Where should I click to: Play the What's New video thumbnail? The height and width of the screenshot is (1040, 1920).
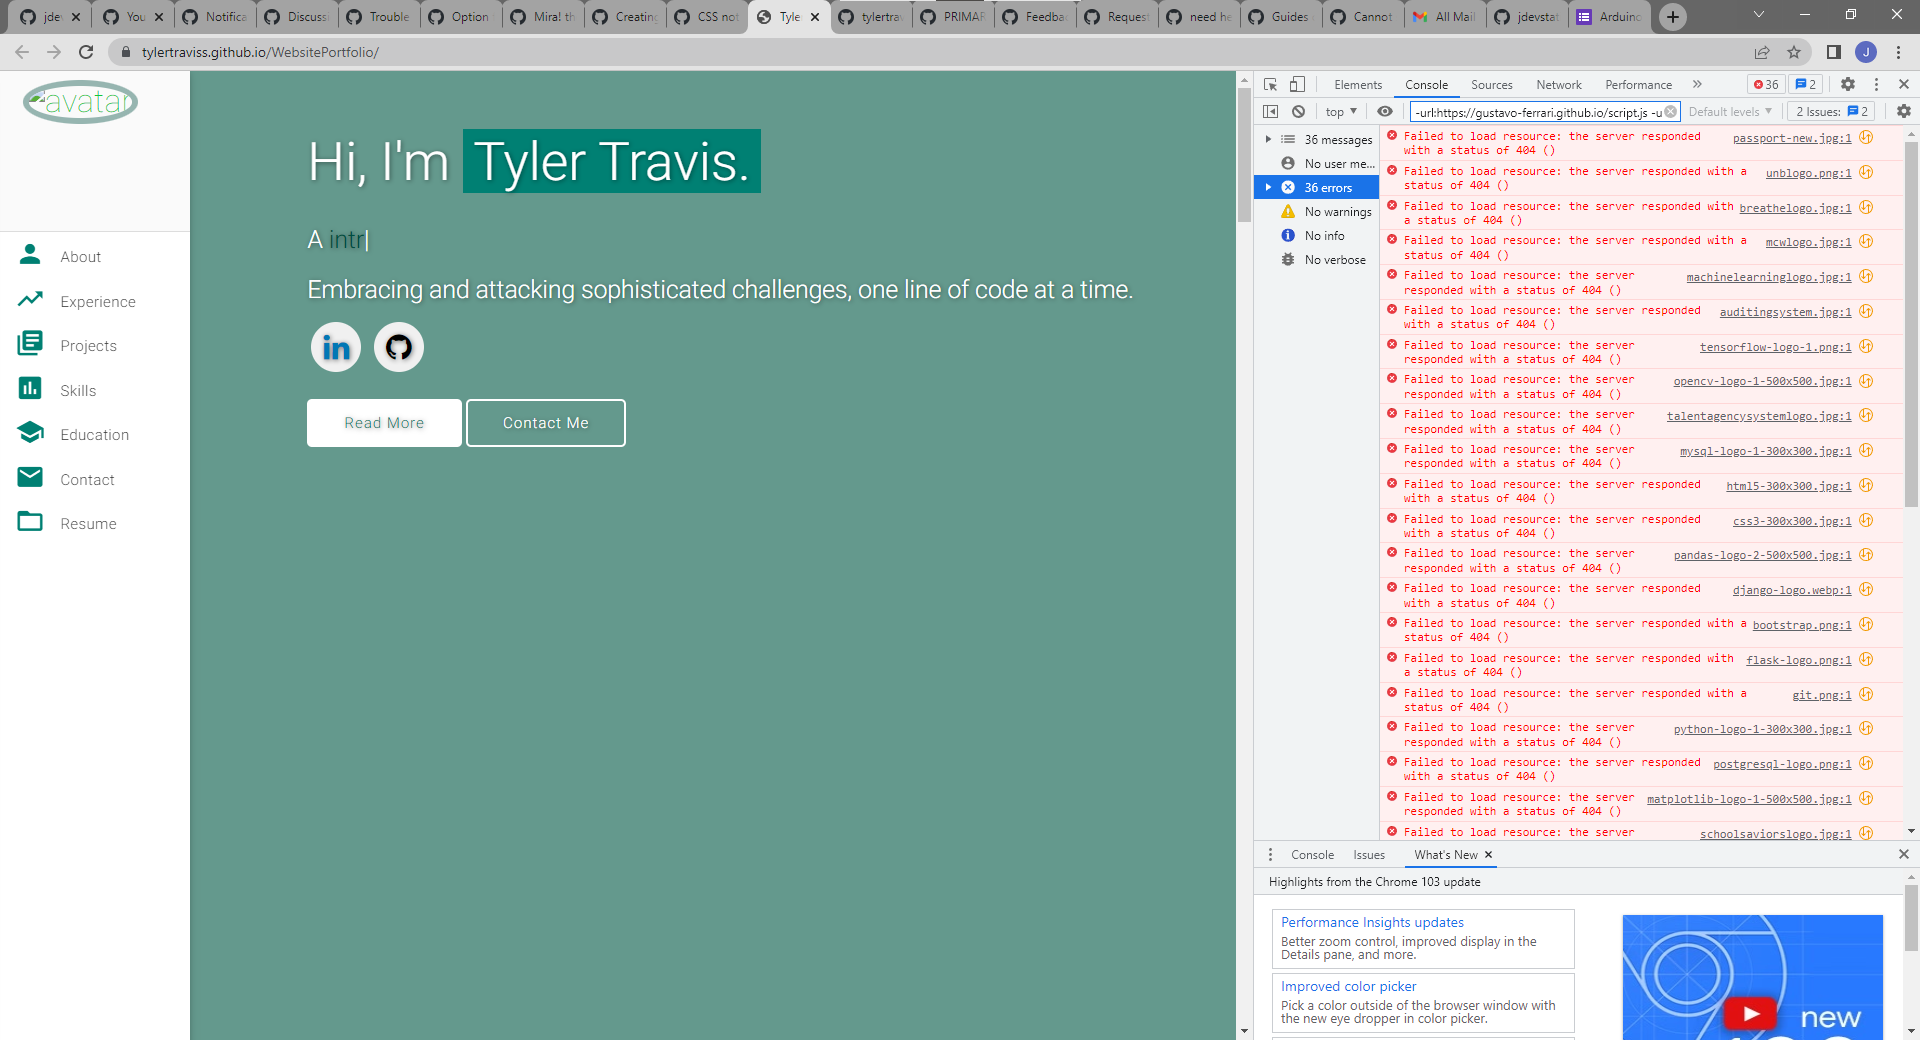coord(1752,1012)
